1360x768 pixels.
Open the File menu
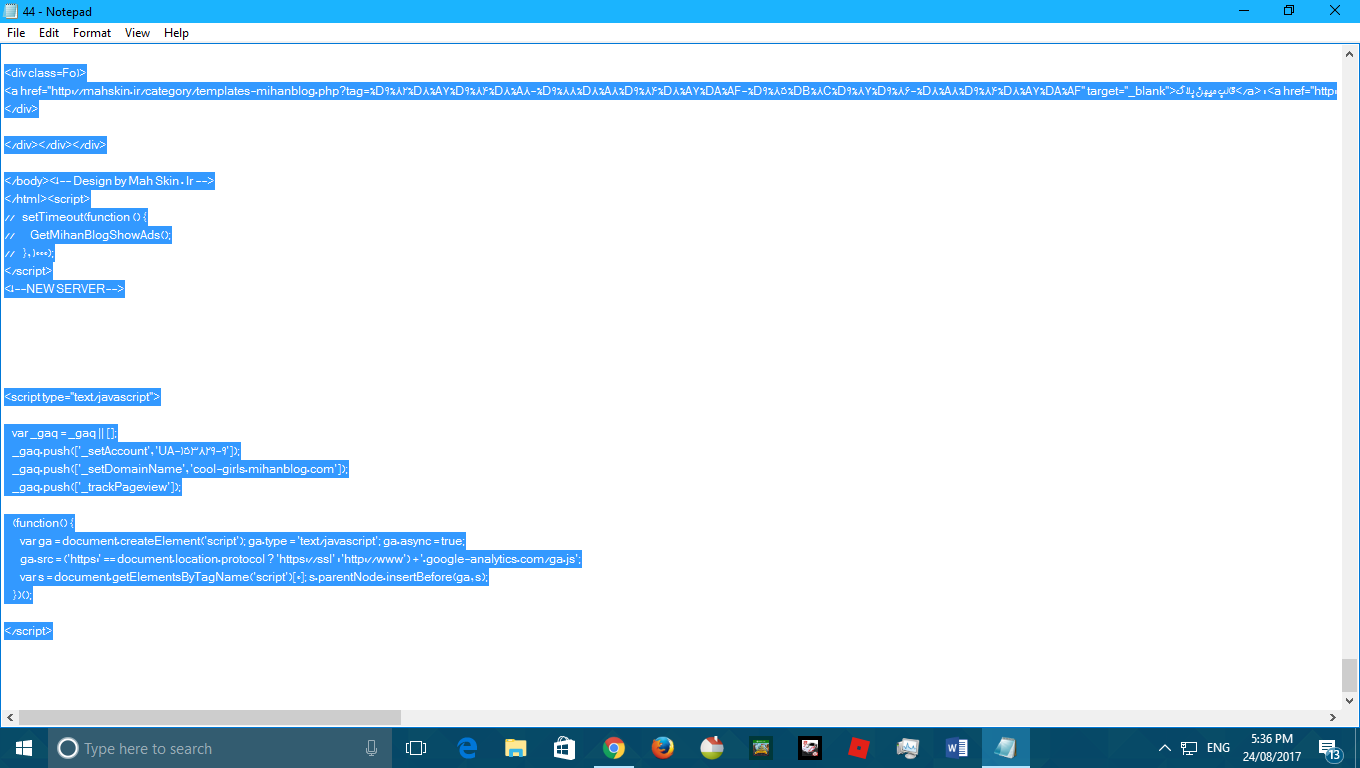point(16,33)
